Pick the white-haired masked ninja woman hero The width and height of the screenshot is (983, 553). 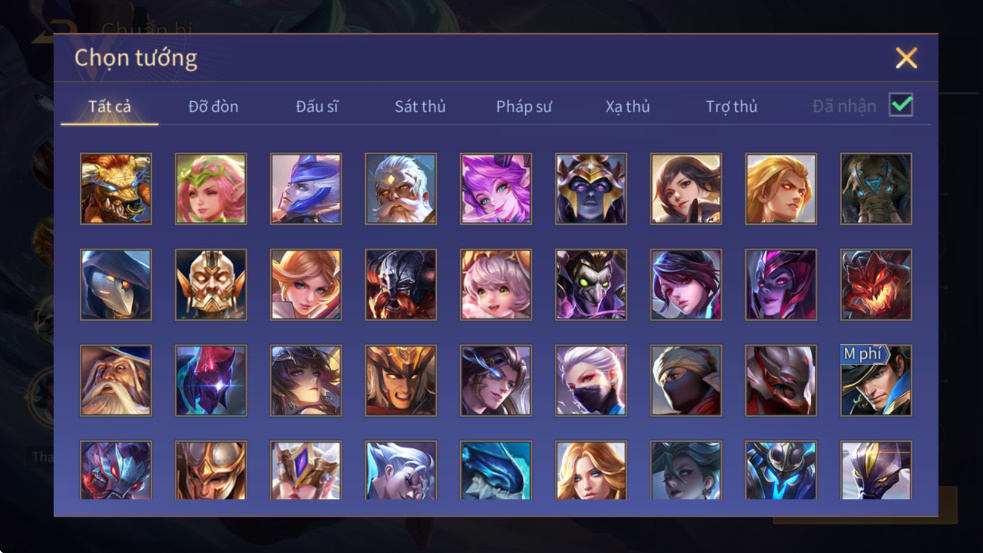[591, 381]
